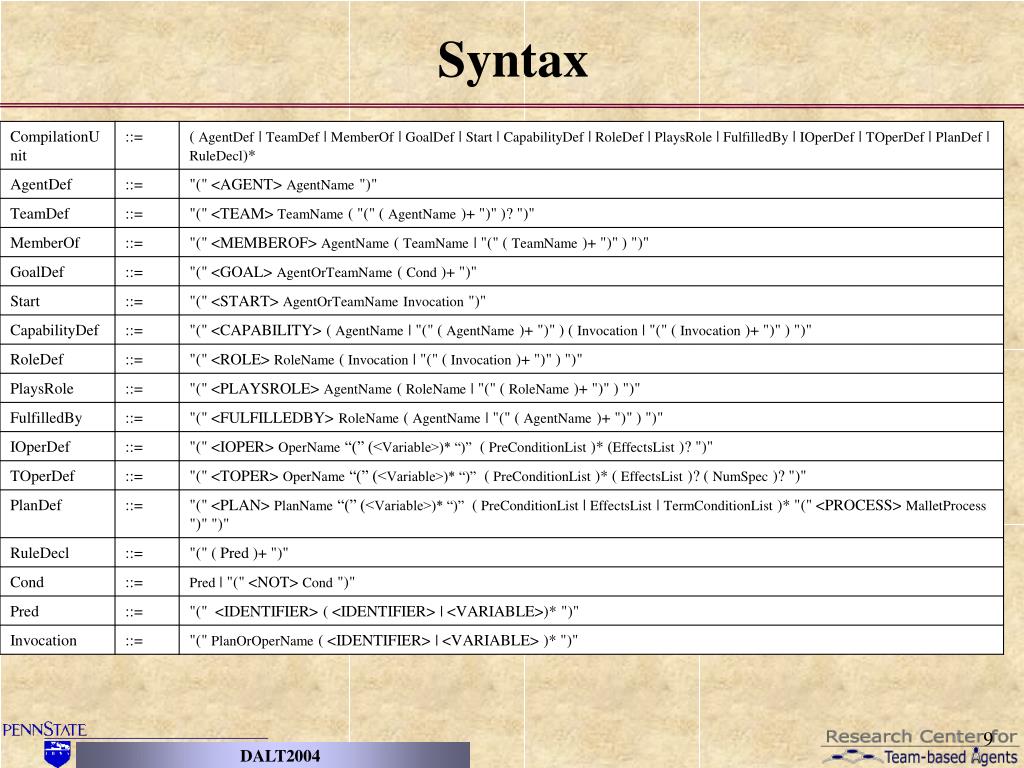Click the ::= symbol in the AgentDef row
This screenshot has width=1024, height=768.
click(134, 185)
